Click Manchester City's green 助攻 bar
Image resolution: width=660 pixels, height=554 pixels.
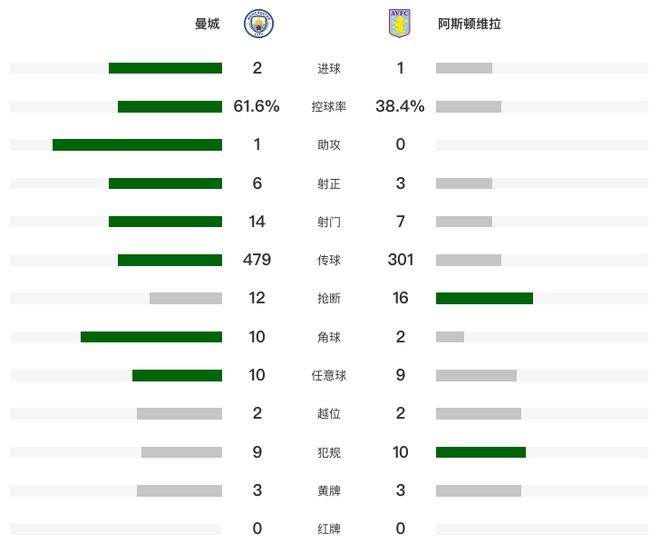[137, 145]
